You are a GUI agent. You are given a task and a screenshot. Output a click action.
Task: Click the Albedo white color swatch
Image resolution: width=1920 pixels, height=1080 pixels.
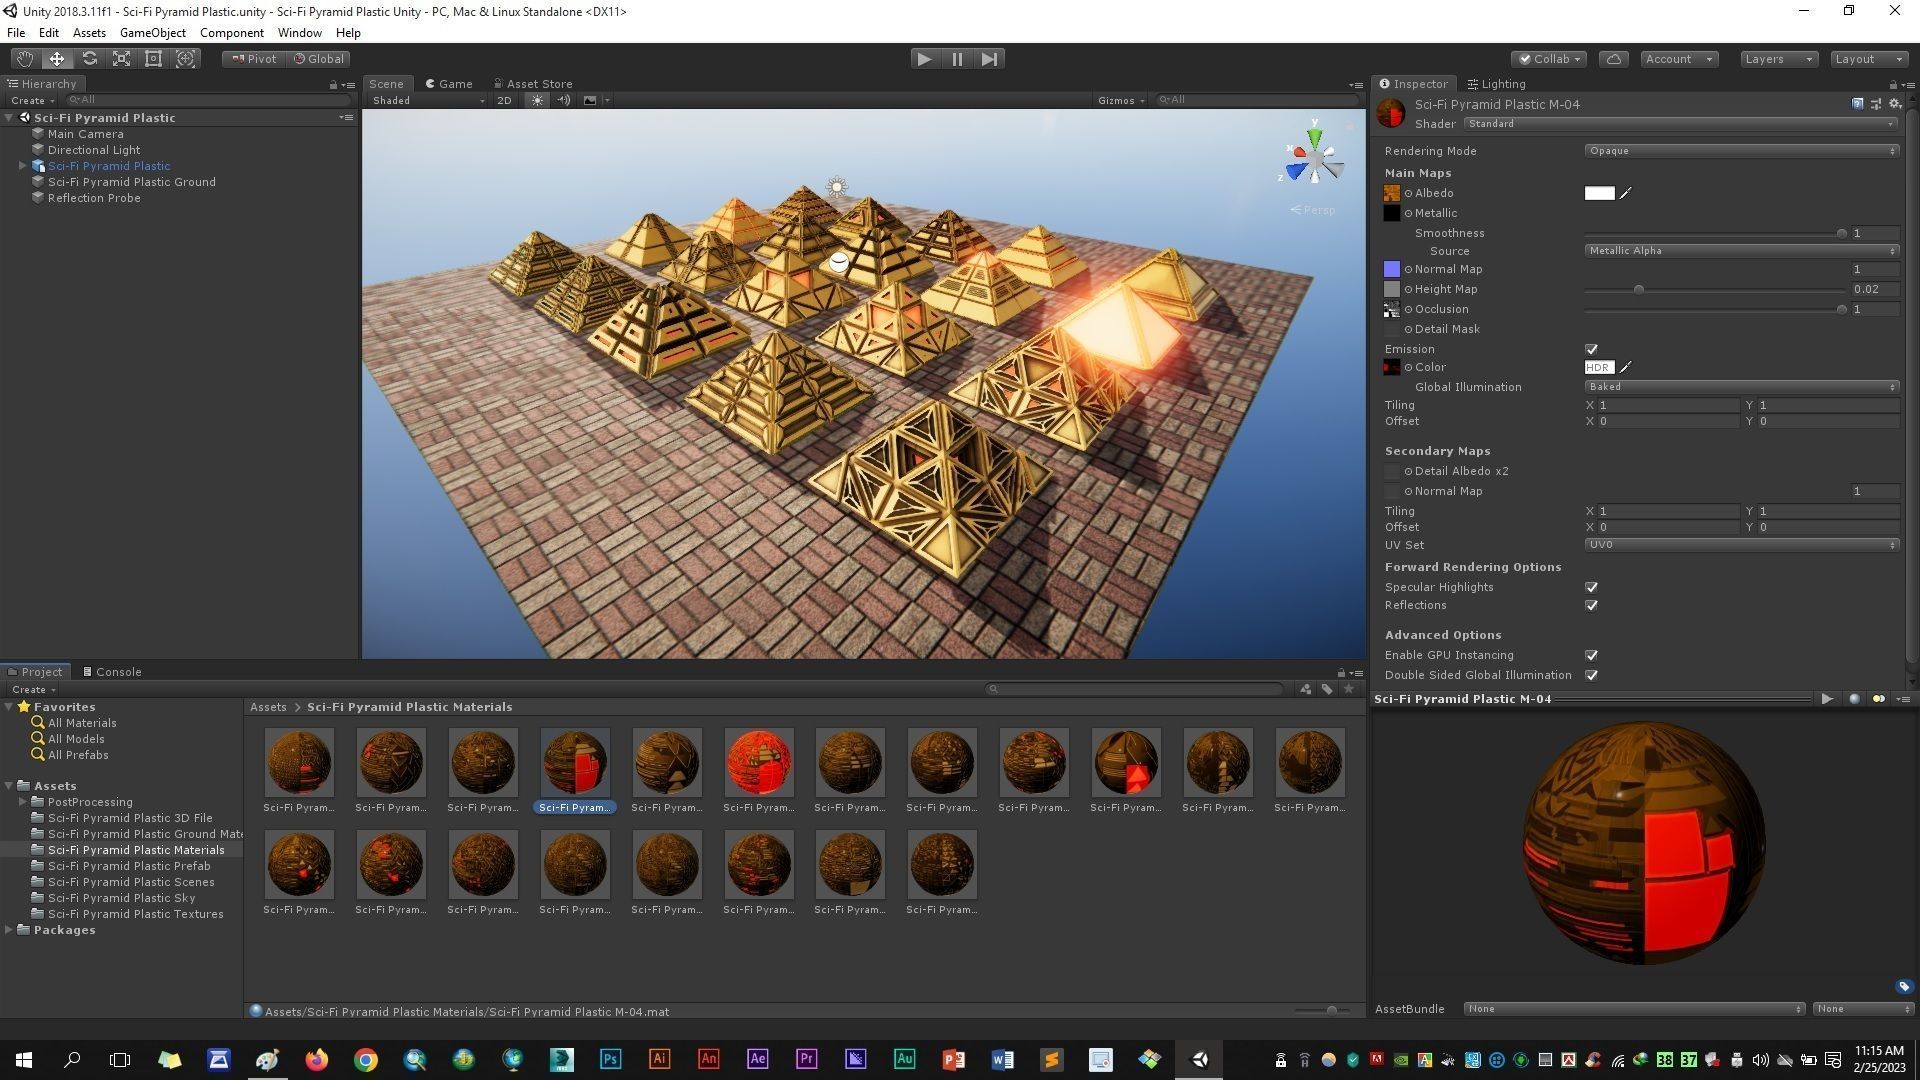tap(1599, 193)
